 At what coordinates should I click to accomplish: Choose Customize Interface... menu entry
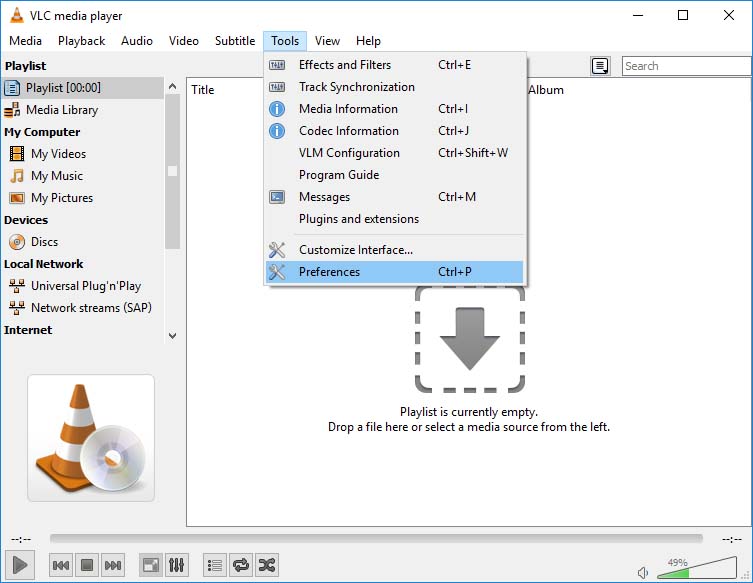tap(394, 250)
